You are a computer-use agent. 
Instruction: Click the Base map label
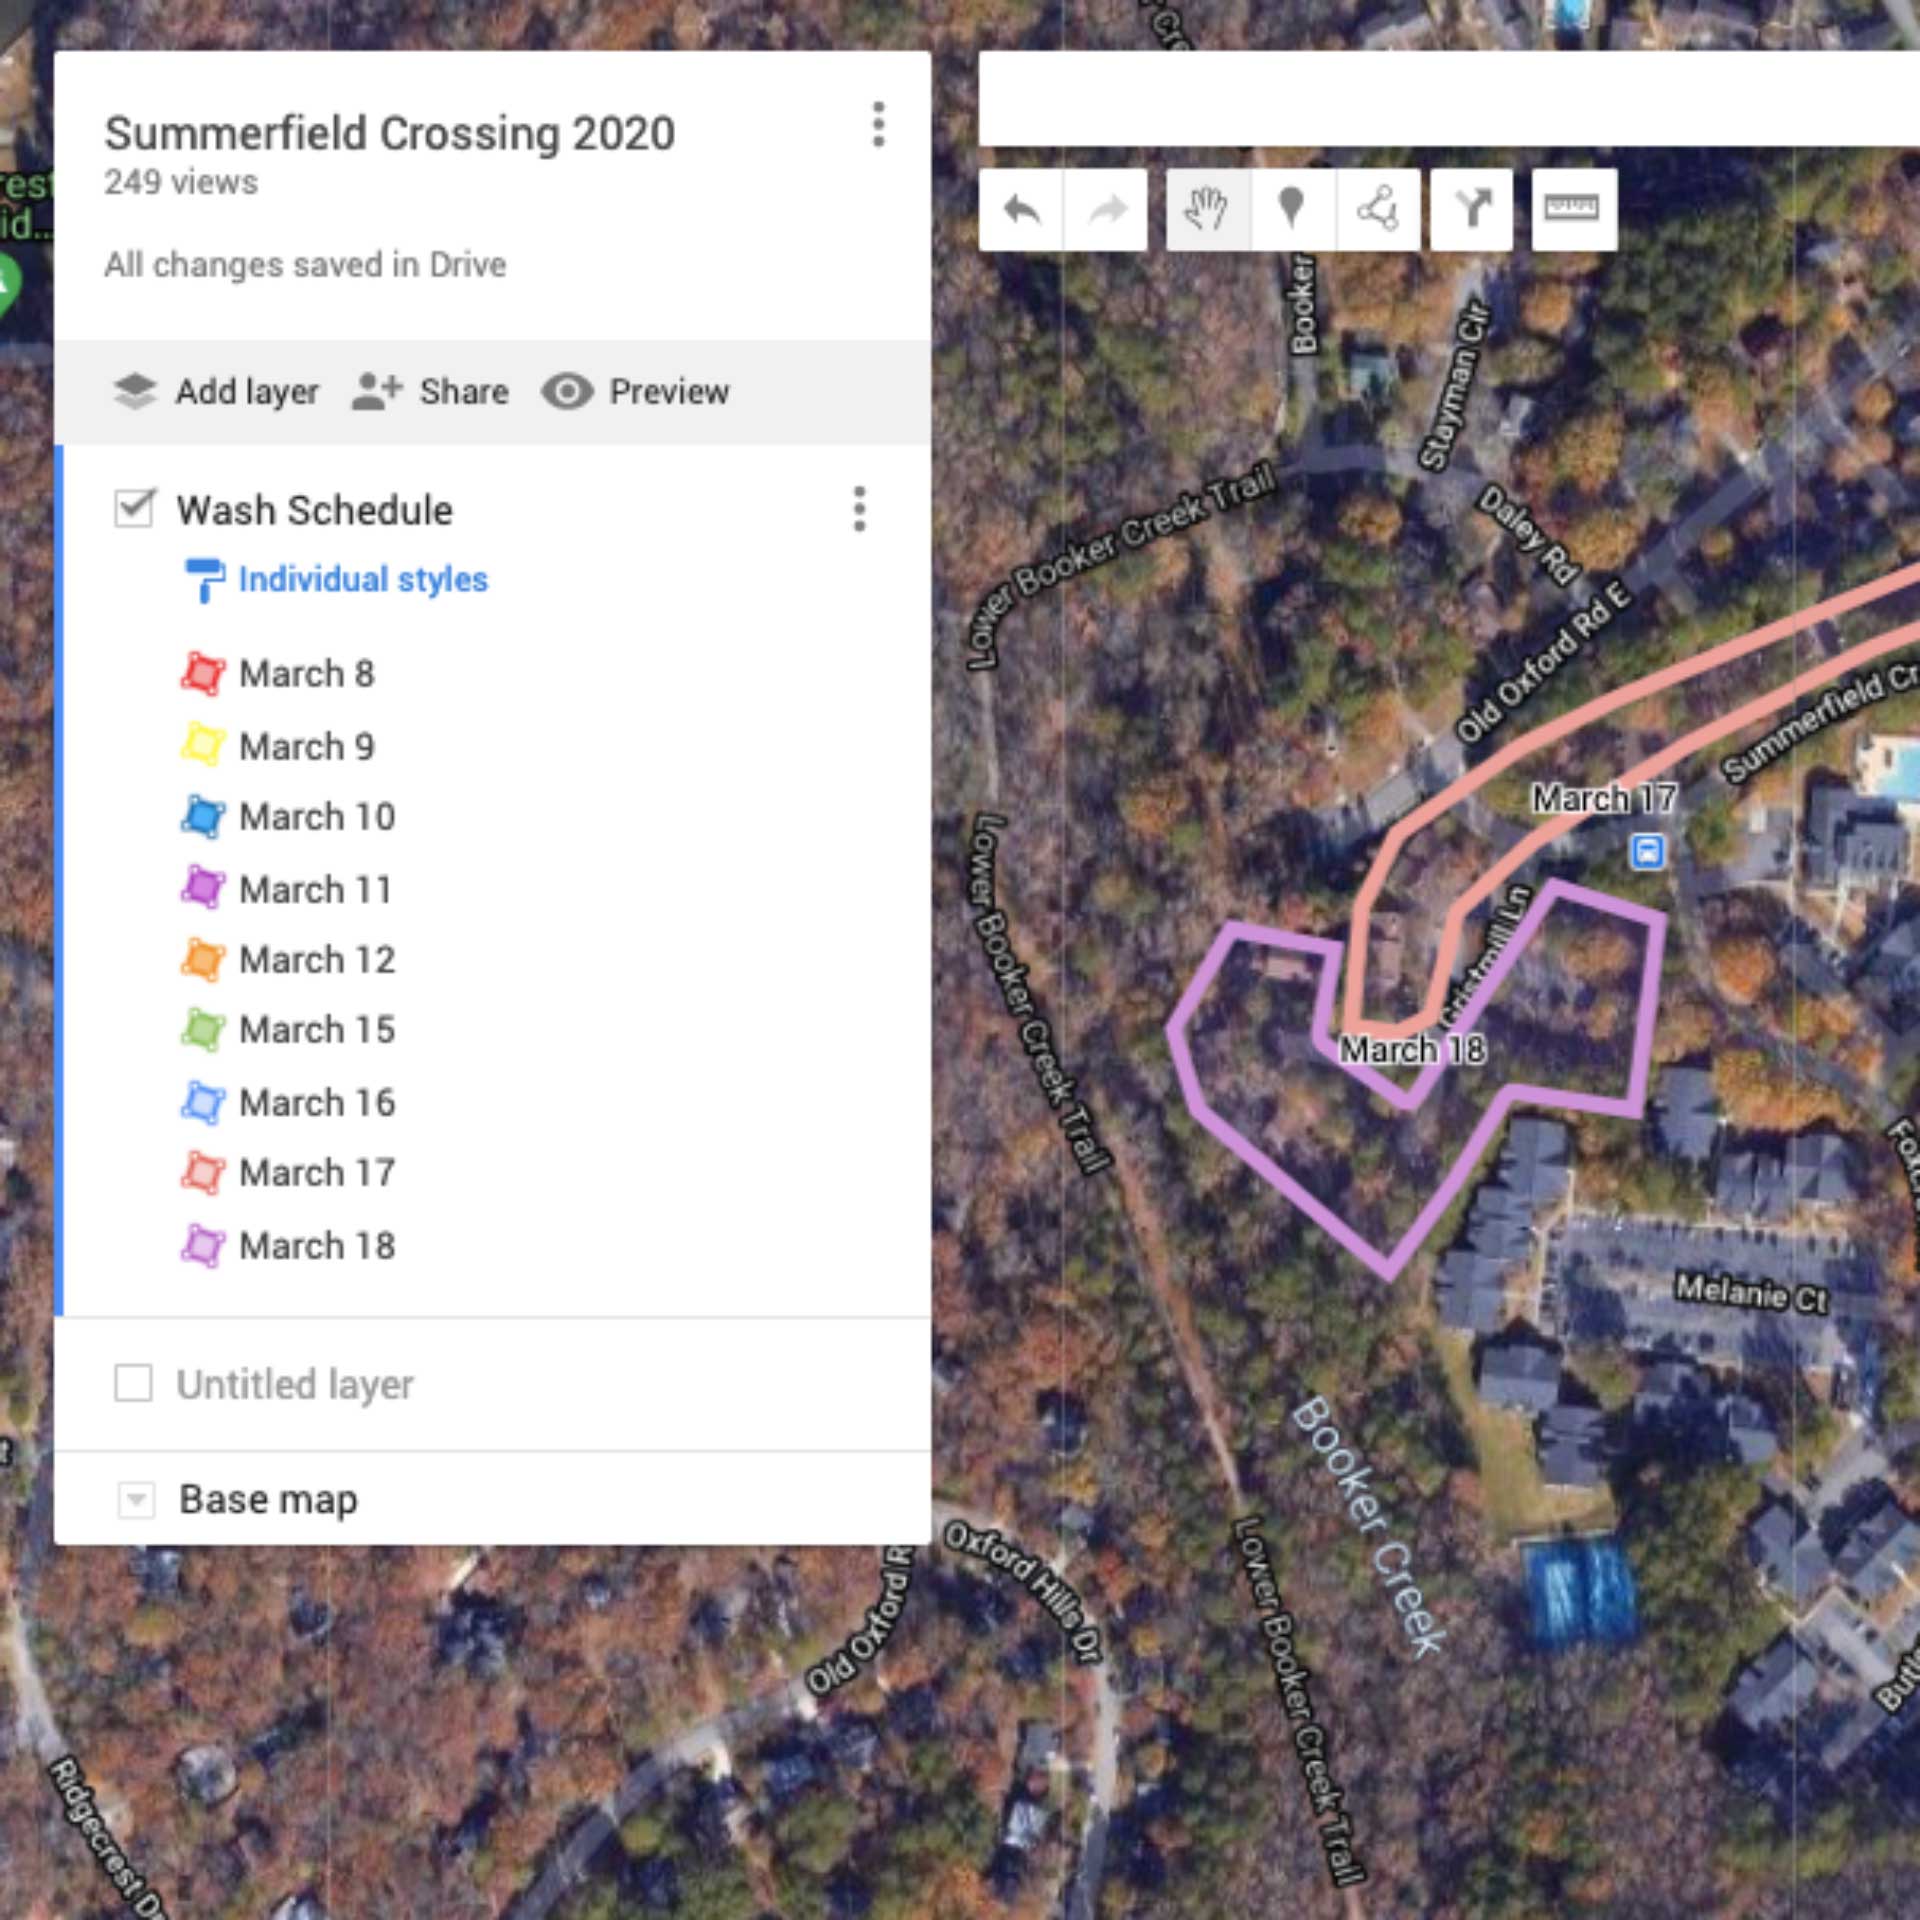[268, 1500]
